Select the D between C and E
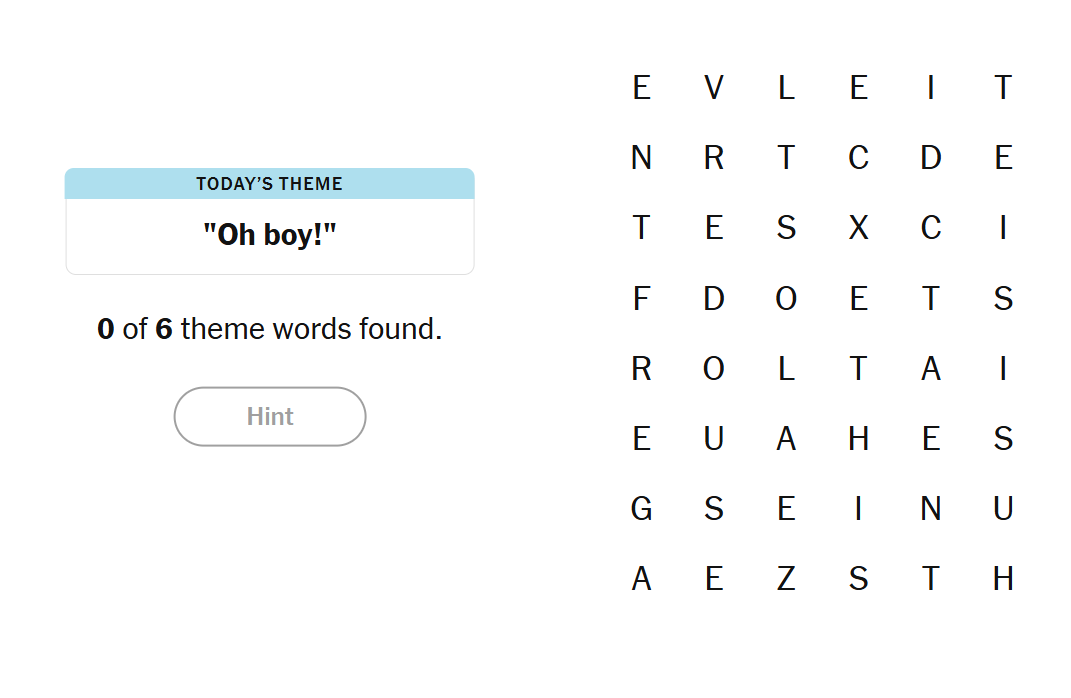This screenshot has width=1071, height=698. click(x=931, y=158)
